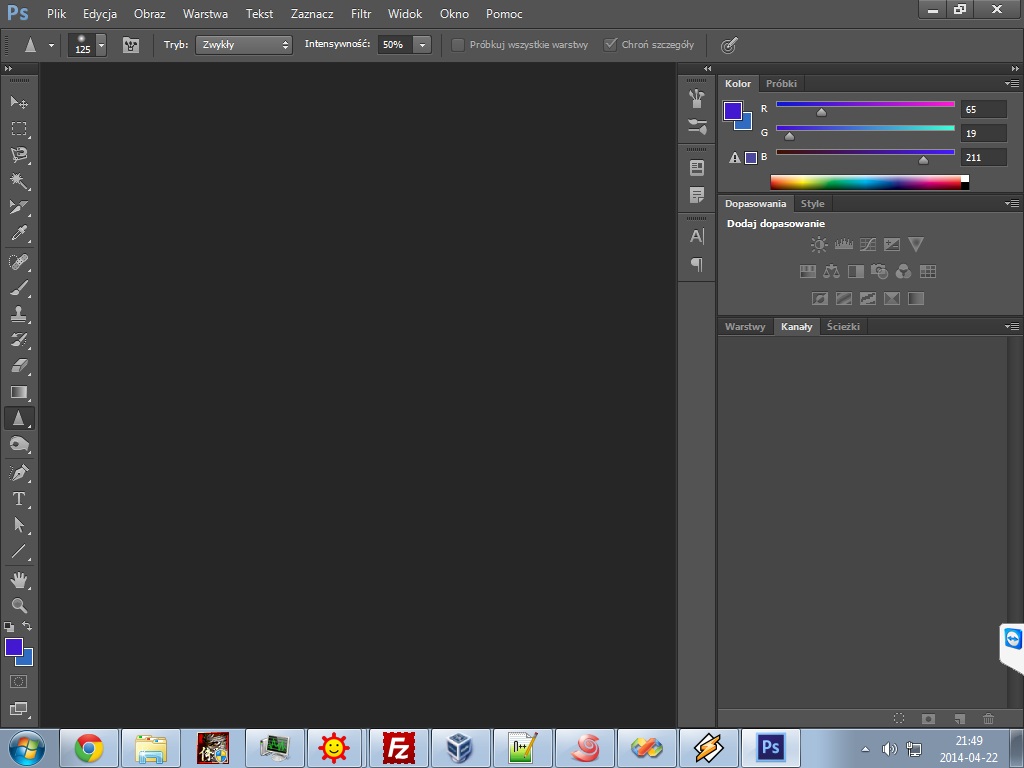
Task: Open the Plik menu
Action: [56, 14]
